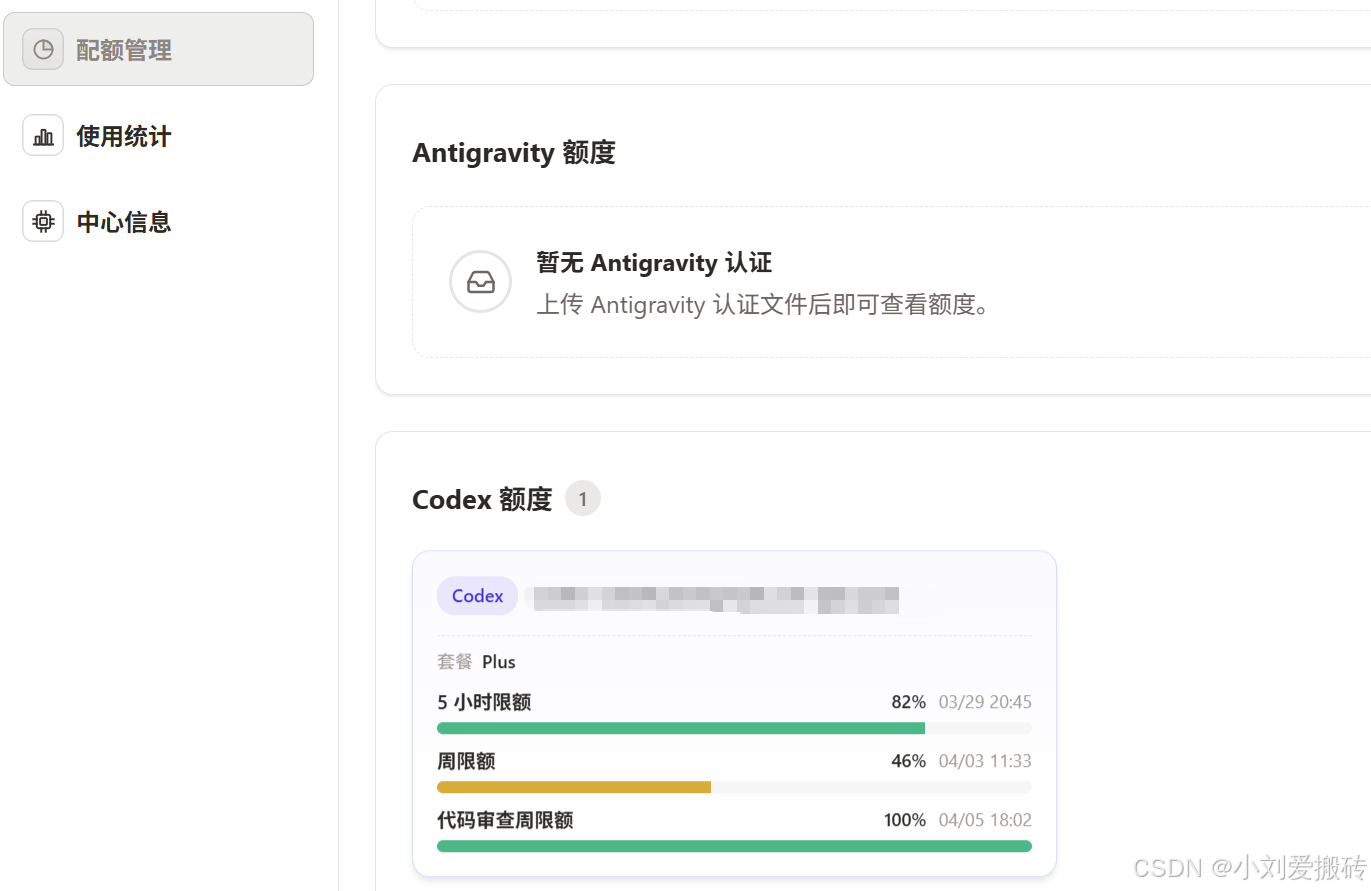Click the inbox icon in Antigravity 额度 card

click(480, 282)
